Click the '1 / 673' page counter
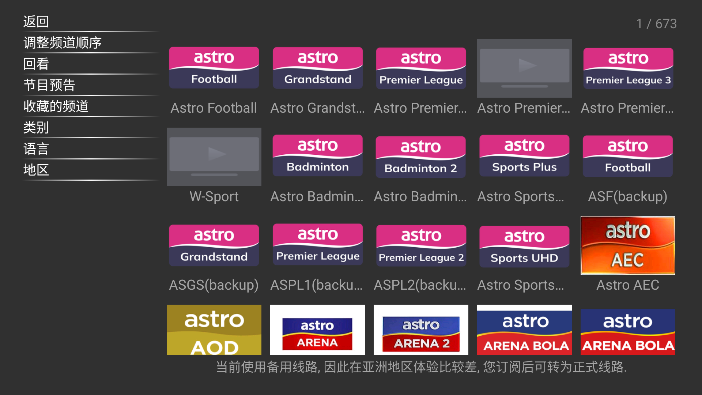The width and height of the screenshot is (702, 395). [x=656, y=24]
